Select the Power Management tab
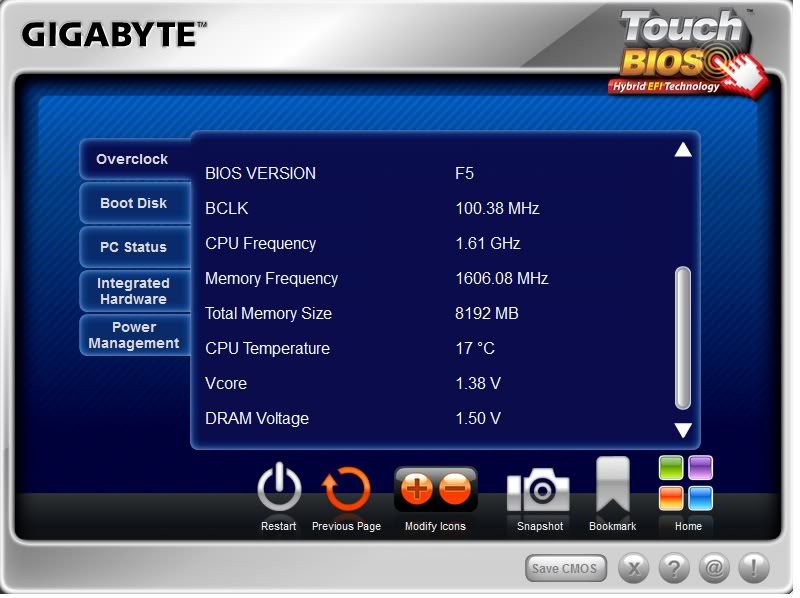The image size is (800, 598). click(133, 335)
